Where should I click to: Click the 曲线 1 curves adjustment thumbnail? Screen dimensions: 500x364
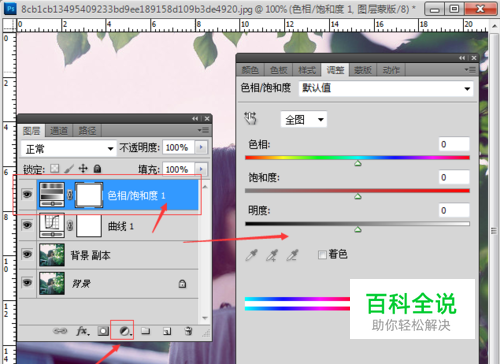pyautogui.click(x=52, y=225)
